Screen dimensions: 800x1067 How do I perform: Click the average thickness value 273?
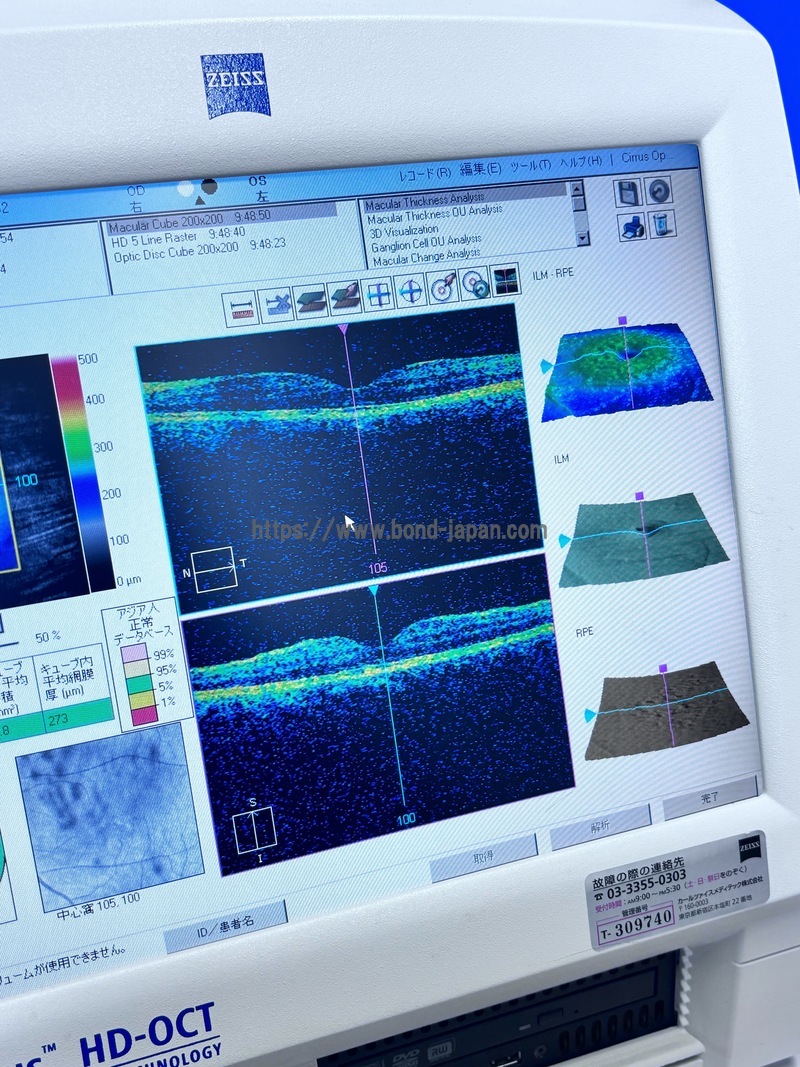click(x=59, y=719)
